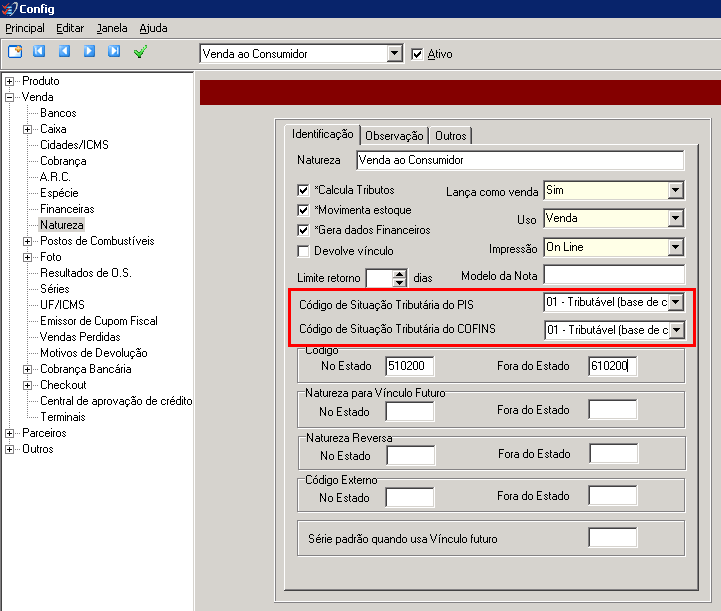Select UF/ICMS tree item
721x611 pixels.
coord(62,305)
